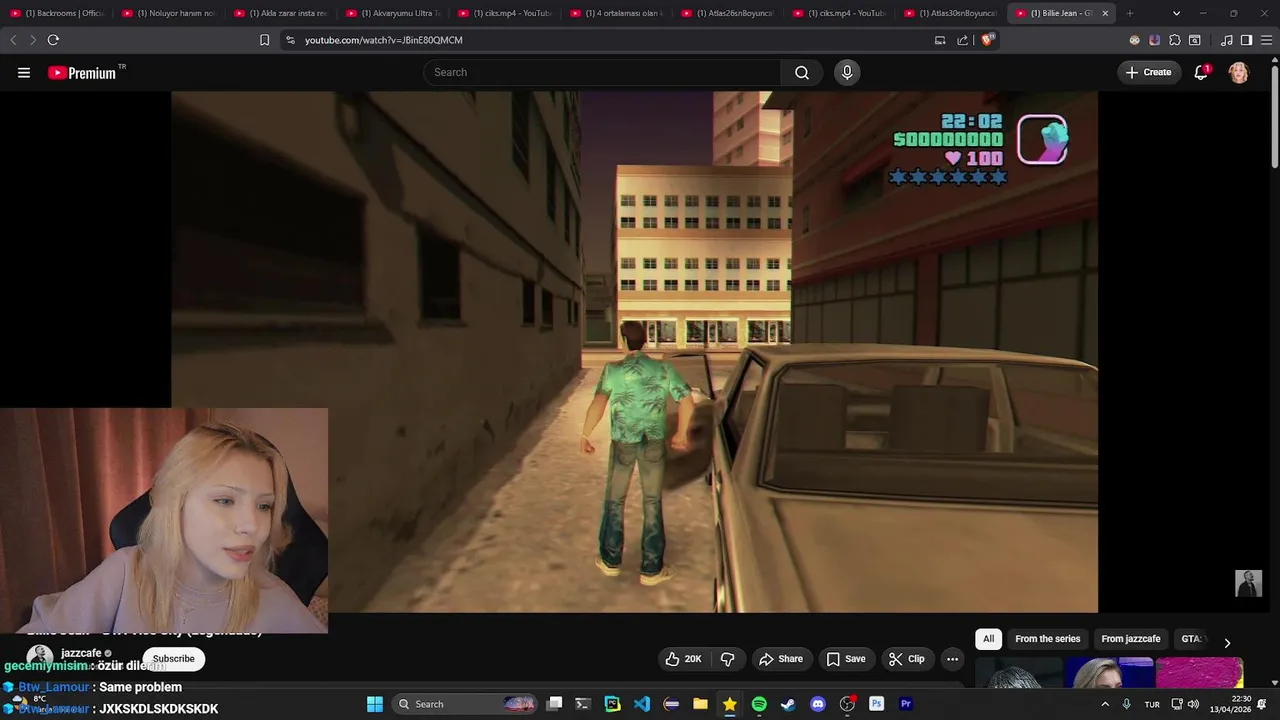Open the account avatar menu
This screenshot has width=1280, height=720.
pos(1238,72)
